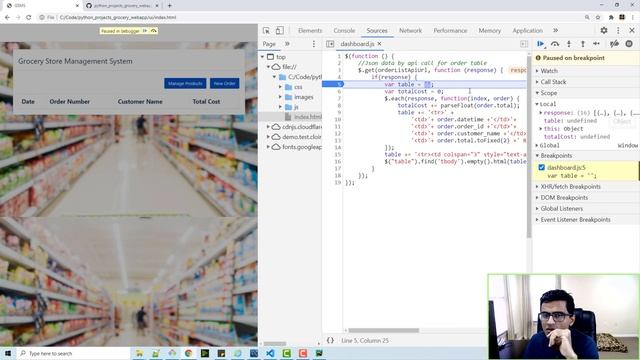640x360 pixels.
Task: Open Visual Studio Code from taskbar
Action: [270, 353]
